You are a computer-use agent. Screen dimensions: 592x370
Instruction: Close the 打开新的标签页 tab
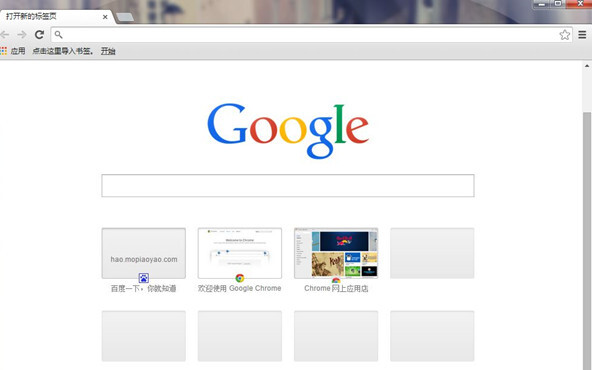point(105,17)
